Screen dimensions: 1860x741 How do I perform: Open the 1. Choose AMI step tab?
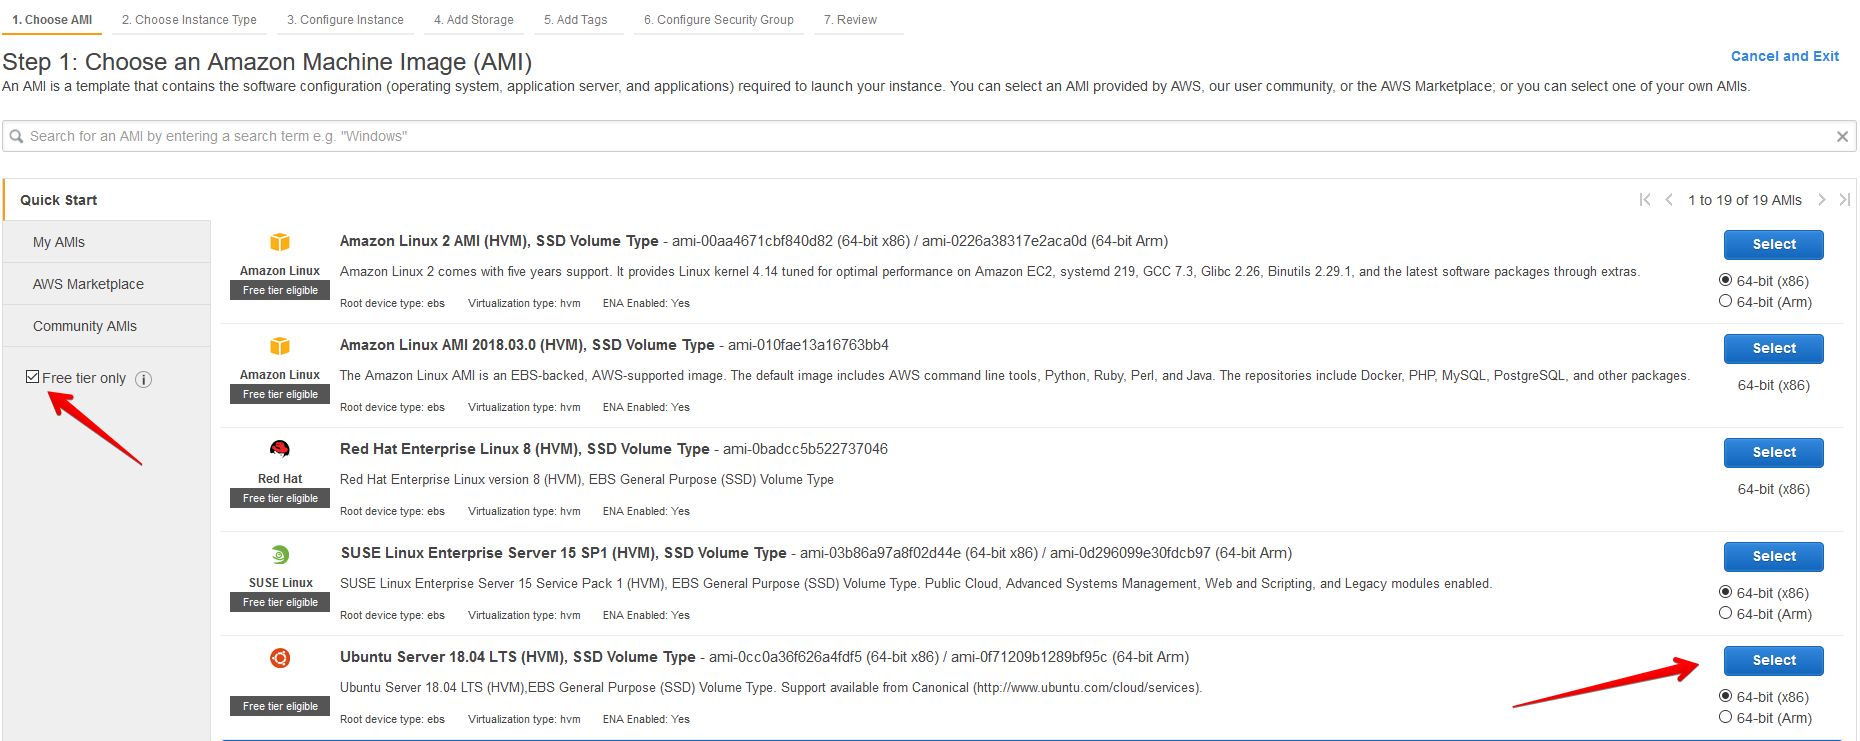[x=52, y=20]
